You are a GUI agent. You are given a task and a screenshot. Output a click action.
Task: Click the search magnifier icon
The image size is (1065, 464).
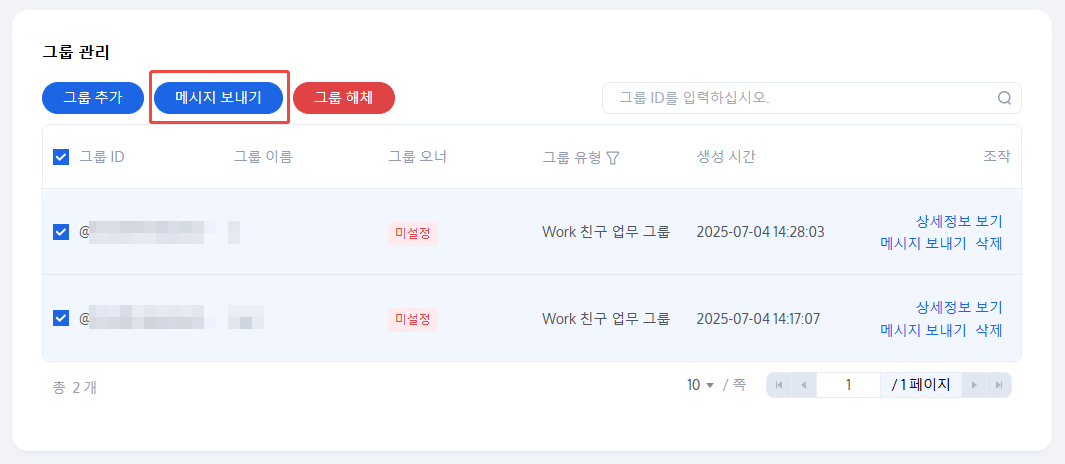[1004, 98]
